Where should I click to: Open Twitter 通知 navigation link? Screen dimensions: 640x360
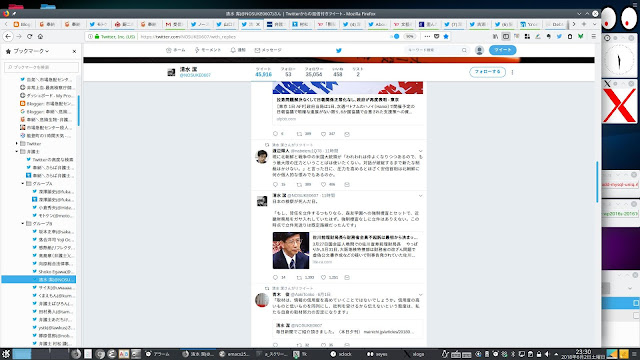[238, 50]
